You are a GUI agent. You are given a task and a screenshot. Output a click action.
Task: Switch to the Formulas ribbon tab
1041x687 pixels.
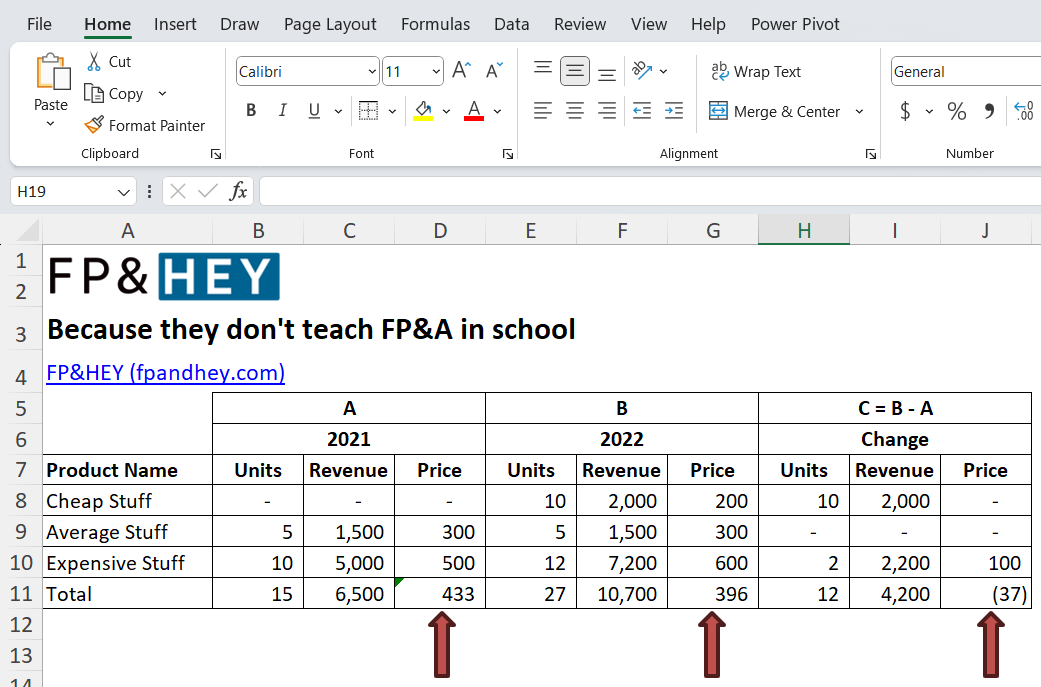point(435,23)
